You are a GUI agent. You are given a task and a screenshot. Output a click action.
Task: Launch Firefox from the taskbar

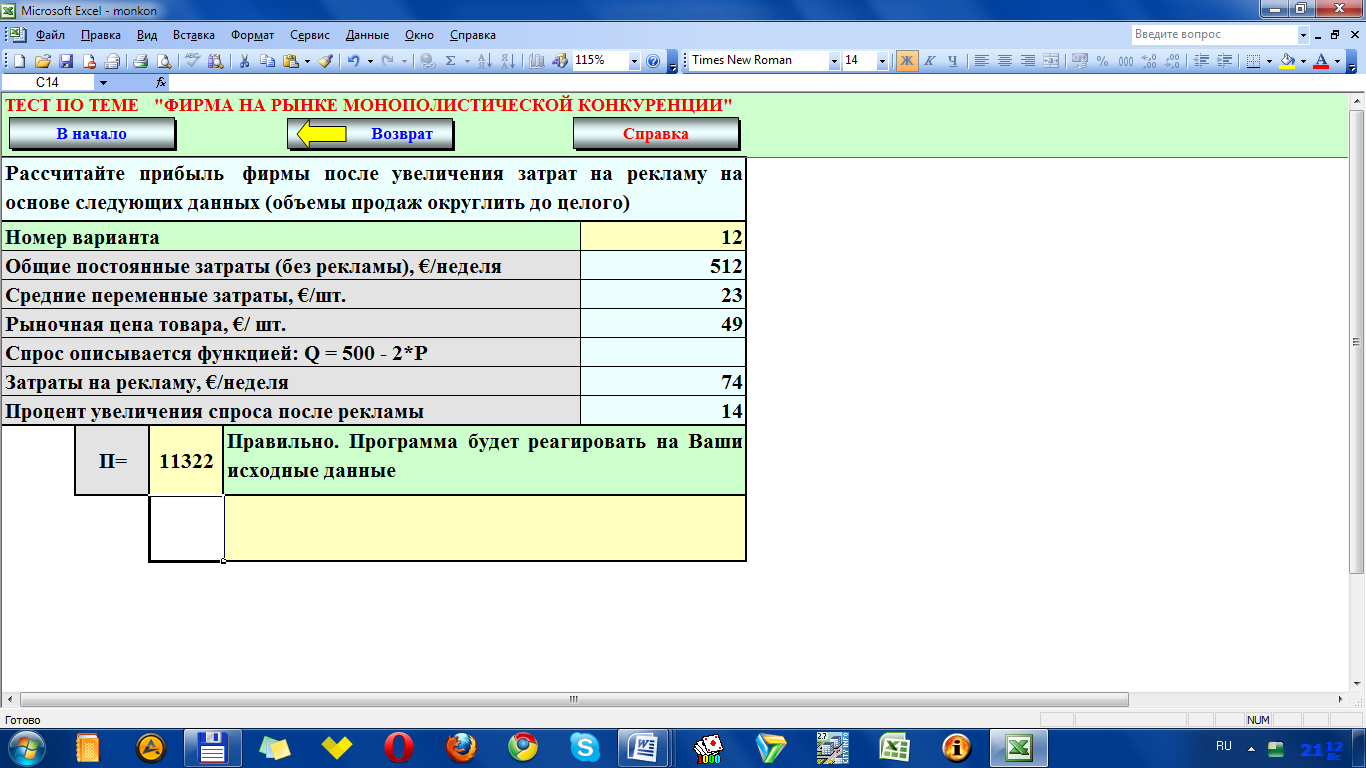(x=461, y=747)
